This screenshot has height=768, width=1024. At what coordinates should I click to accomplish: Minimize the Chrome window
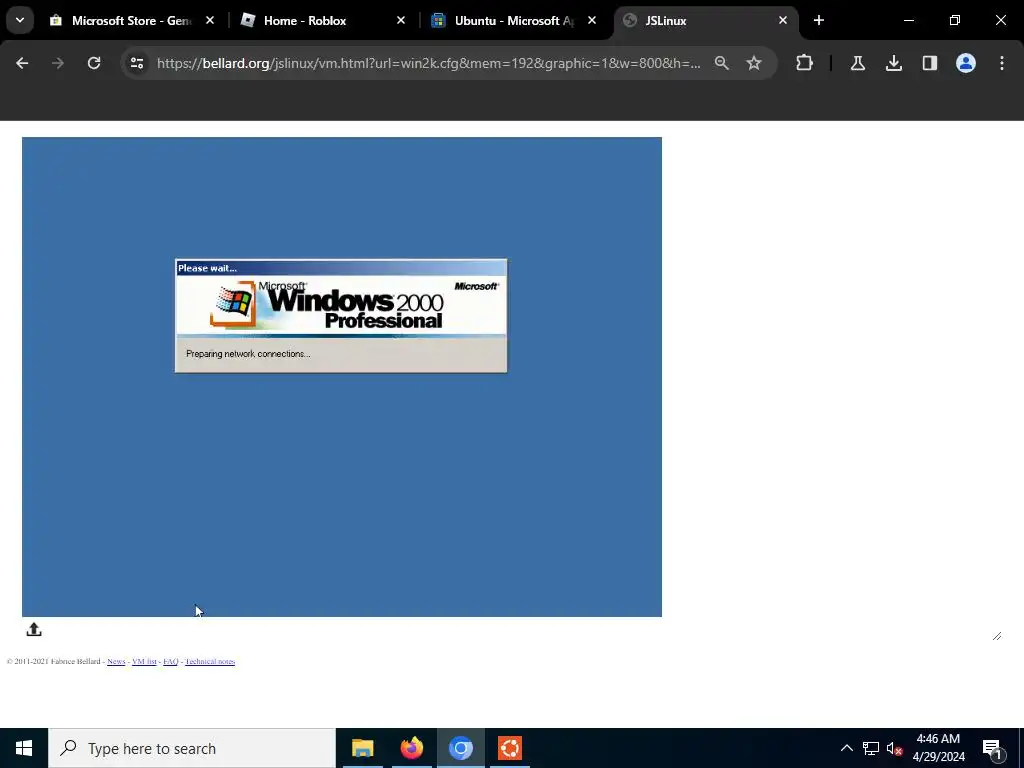pyautogui.click(x=909, y=20)
